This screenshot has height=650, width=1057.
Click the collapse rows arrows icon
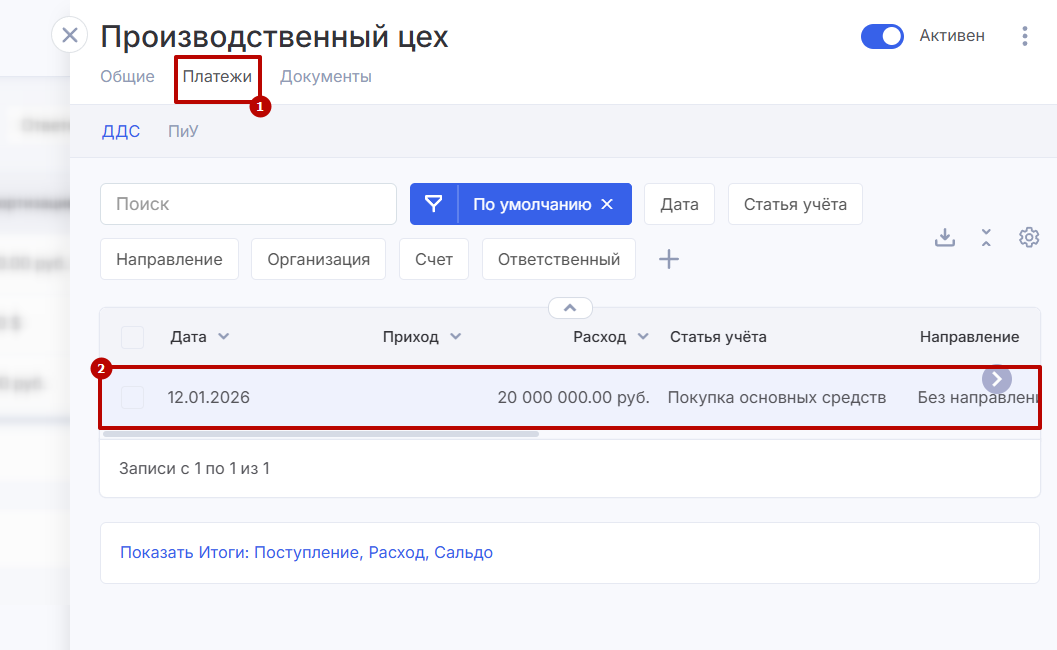tap(986, 237)
